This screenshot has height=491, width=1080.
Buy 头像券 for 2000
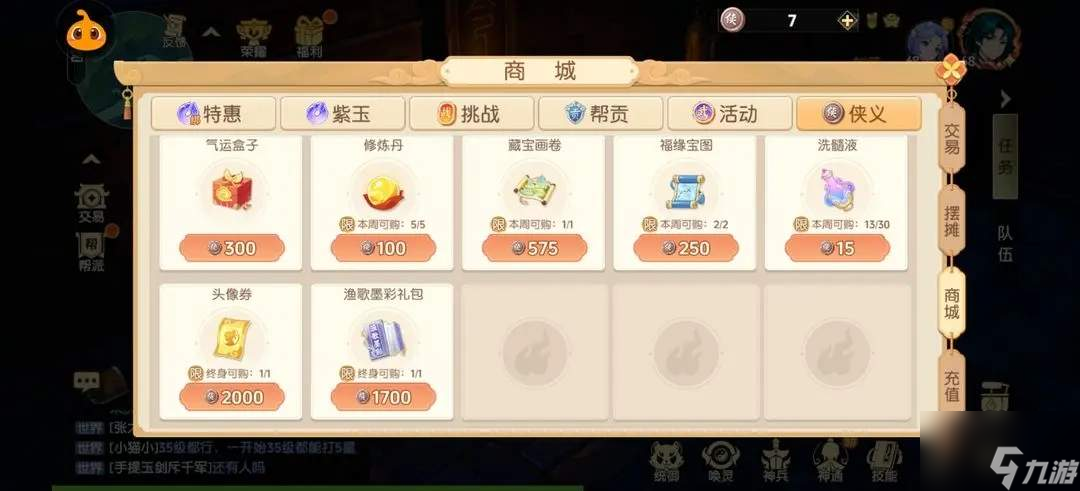tap(231, 397)
